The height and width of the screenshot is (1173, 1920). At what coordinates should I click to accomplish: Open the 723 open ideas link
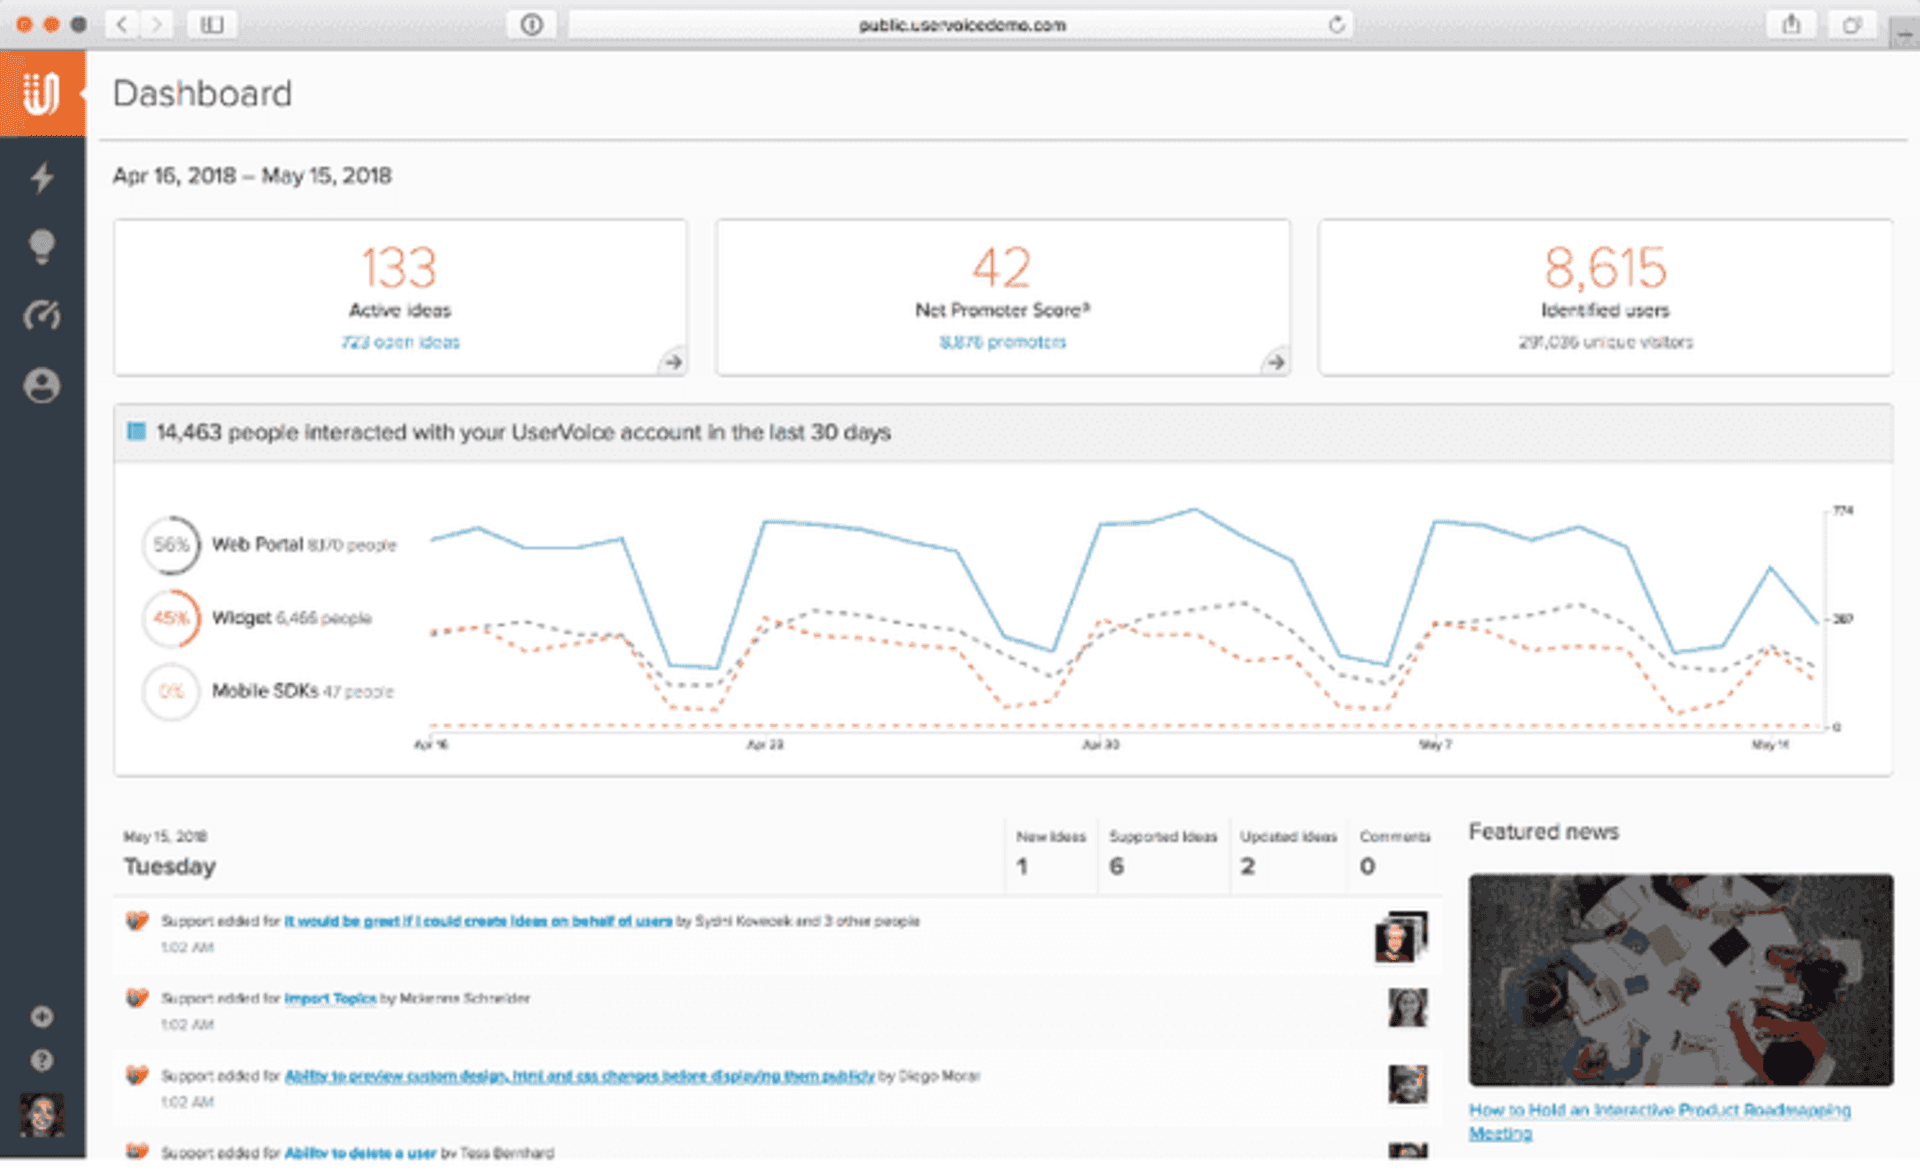click(x=400, y=342)
